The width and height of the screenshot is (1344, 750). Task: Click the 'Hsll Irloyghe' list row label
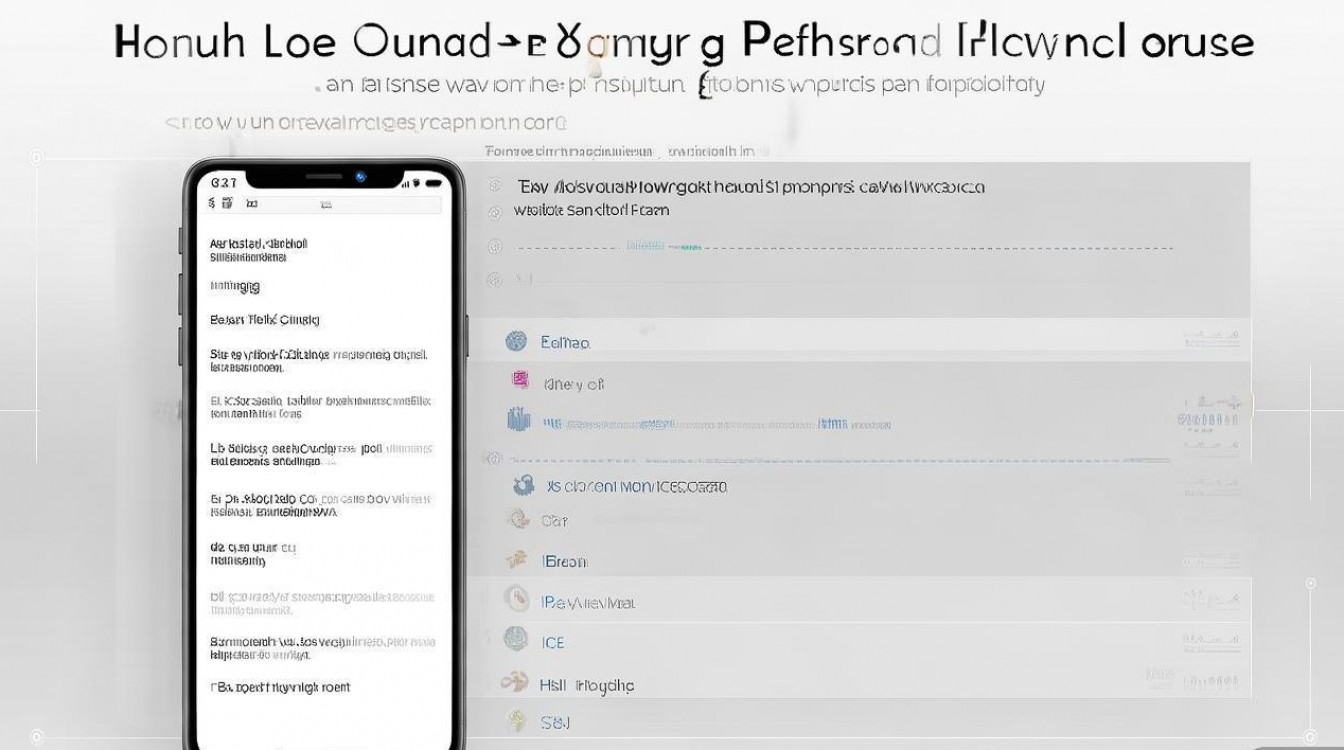pyautogui.click(x=587, y=685)
